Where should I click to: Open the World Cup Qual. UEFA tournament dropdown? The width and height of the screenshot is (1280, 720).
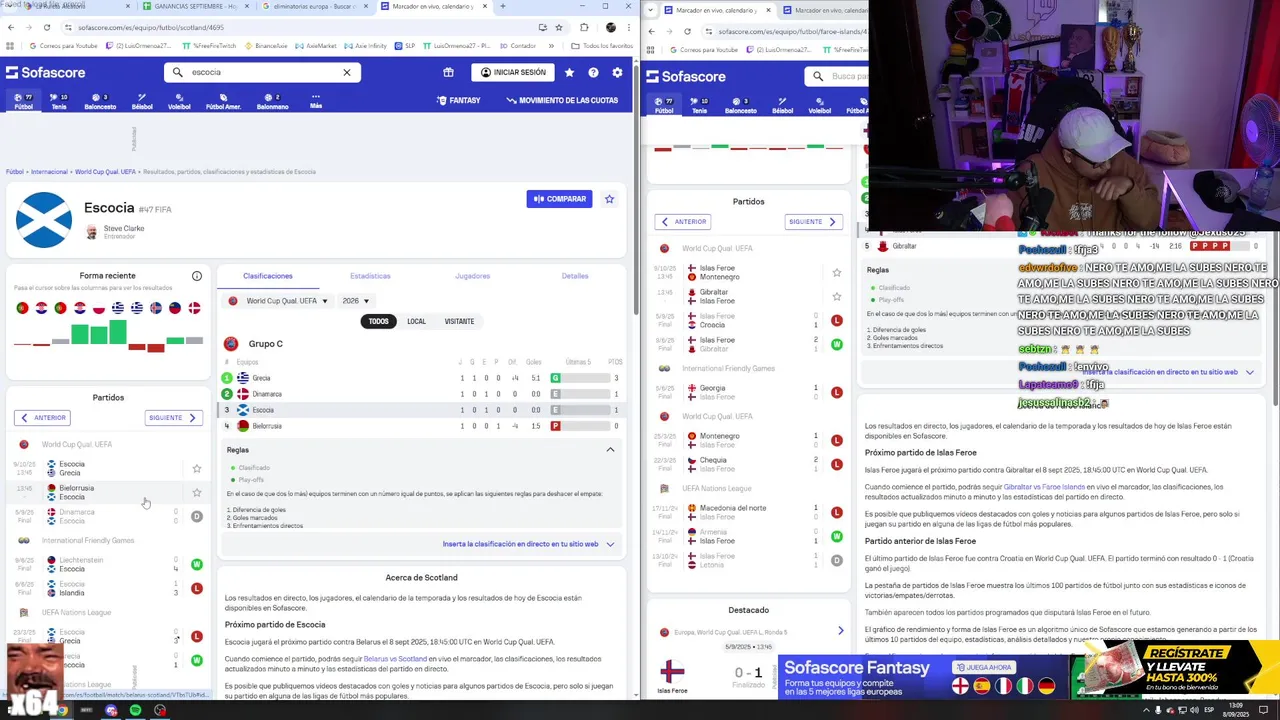tap(279, 301)
